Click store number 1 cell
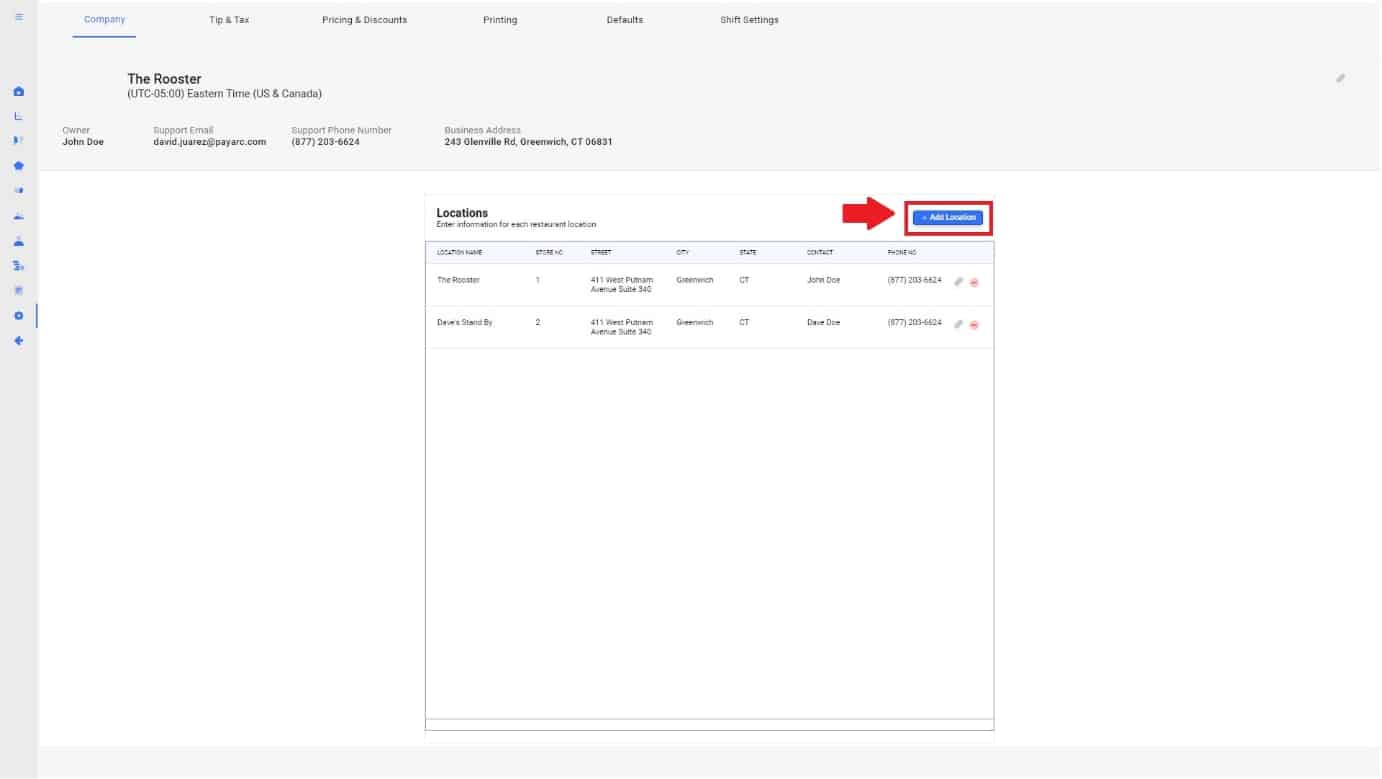This screenshot has width=1382, height=779. click(x=538, y=280)
